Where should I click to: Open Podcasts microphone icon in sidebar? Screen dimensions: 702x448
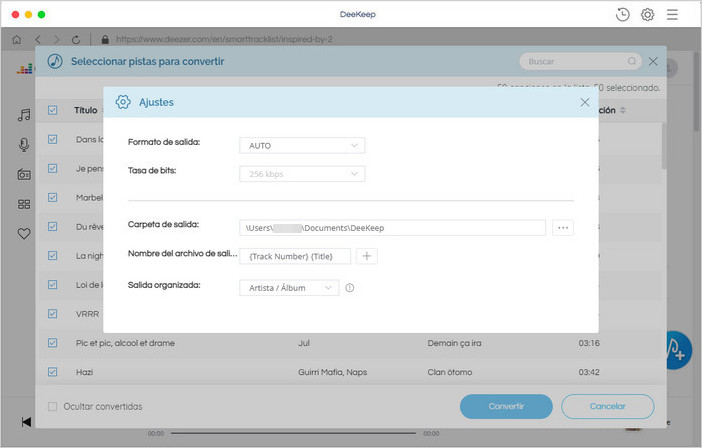click(24, 145)
